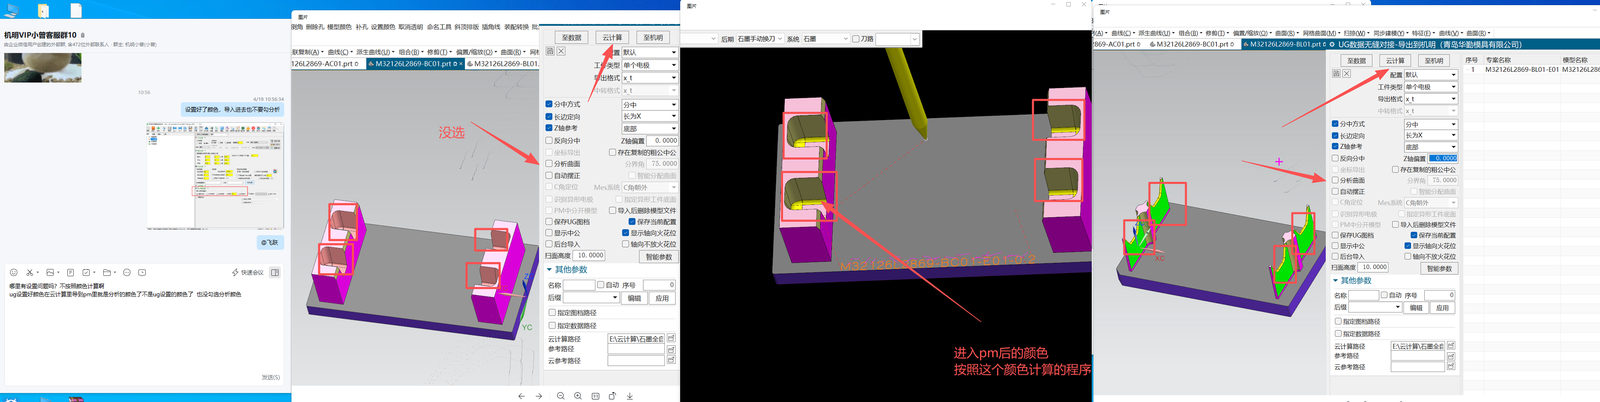Screen dimensions: 1600x402
Task: Click 云计算 button in right window
Action: [1395, 61]
